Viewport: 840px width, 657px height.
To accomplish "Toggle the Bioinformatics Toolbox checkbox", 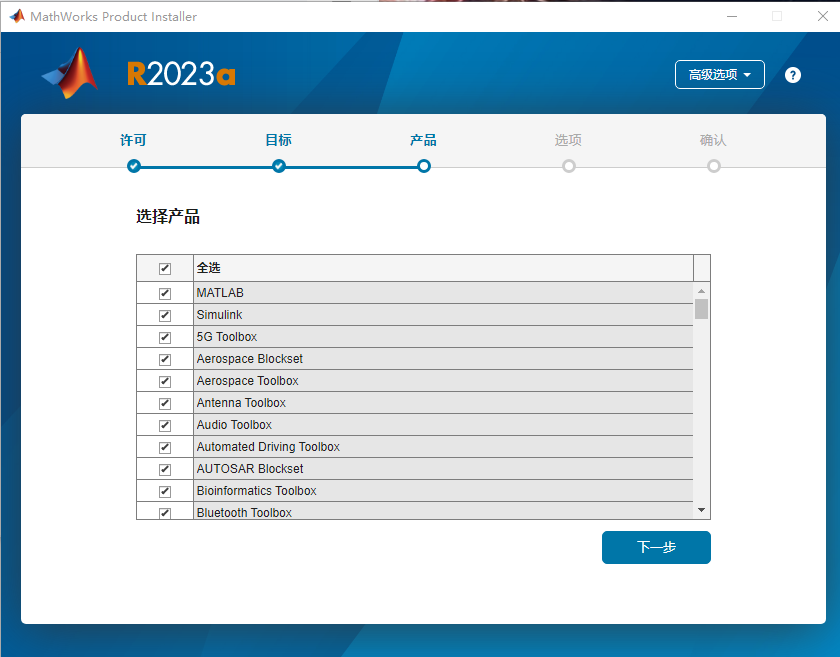I will click(164, 491).
